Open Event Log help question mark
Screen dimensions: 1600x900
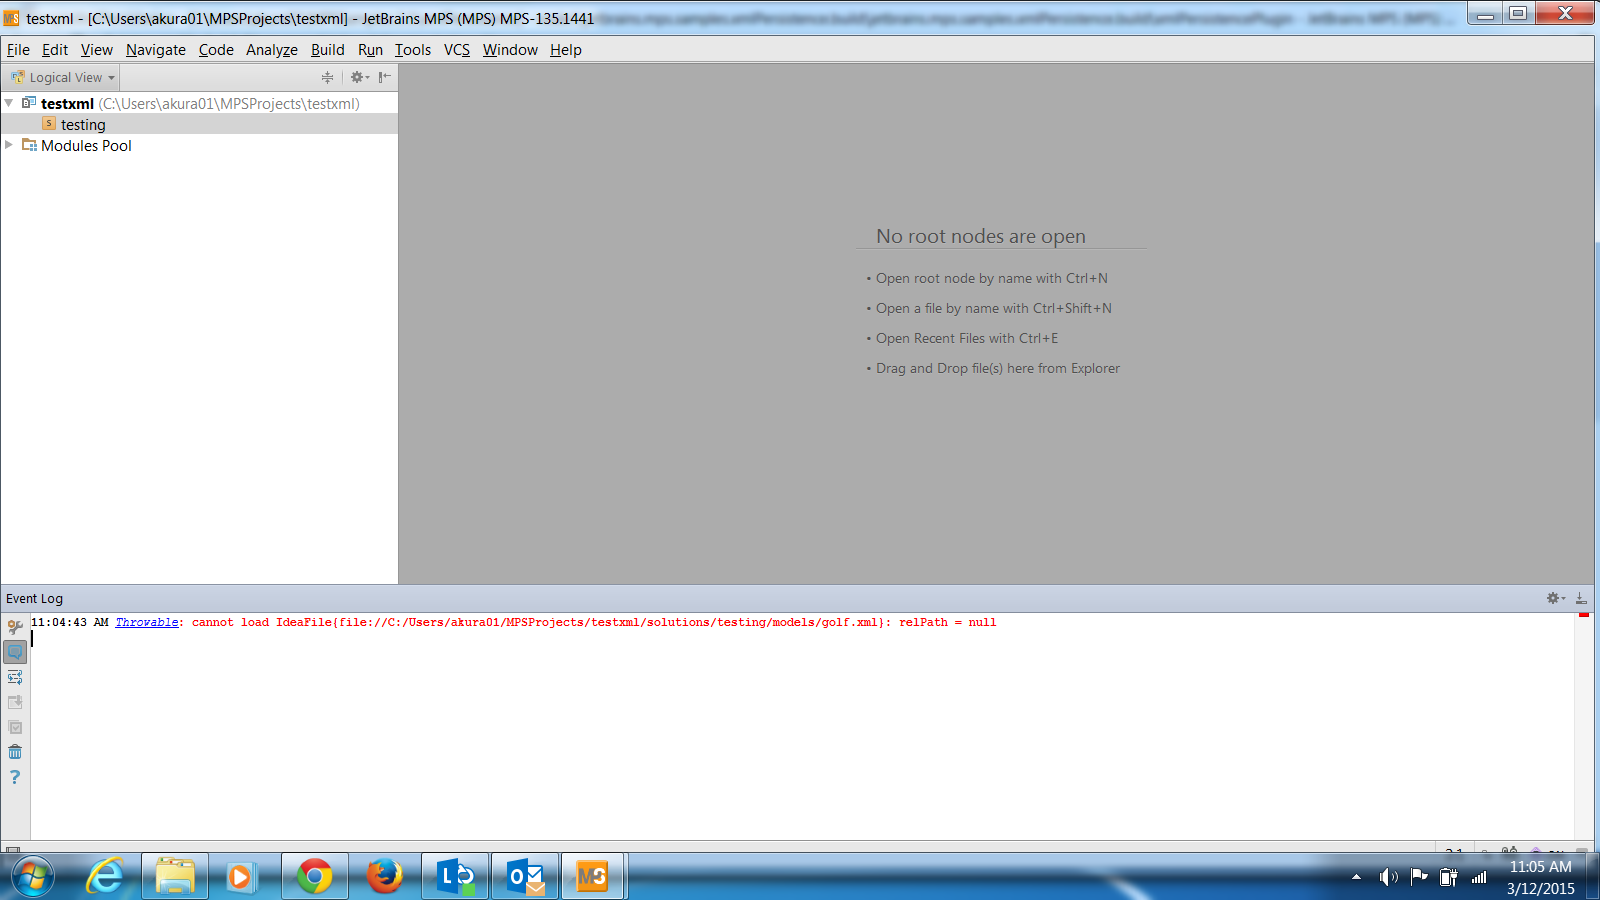[x=15, y=777]
